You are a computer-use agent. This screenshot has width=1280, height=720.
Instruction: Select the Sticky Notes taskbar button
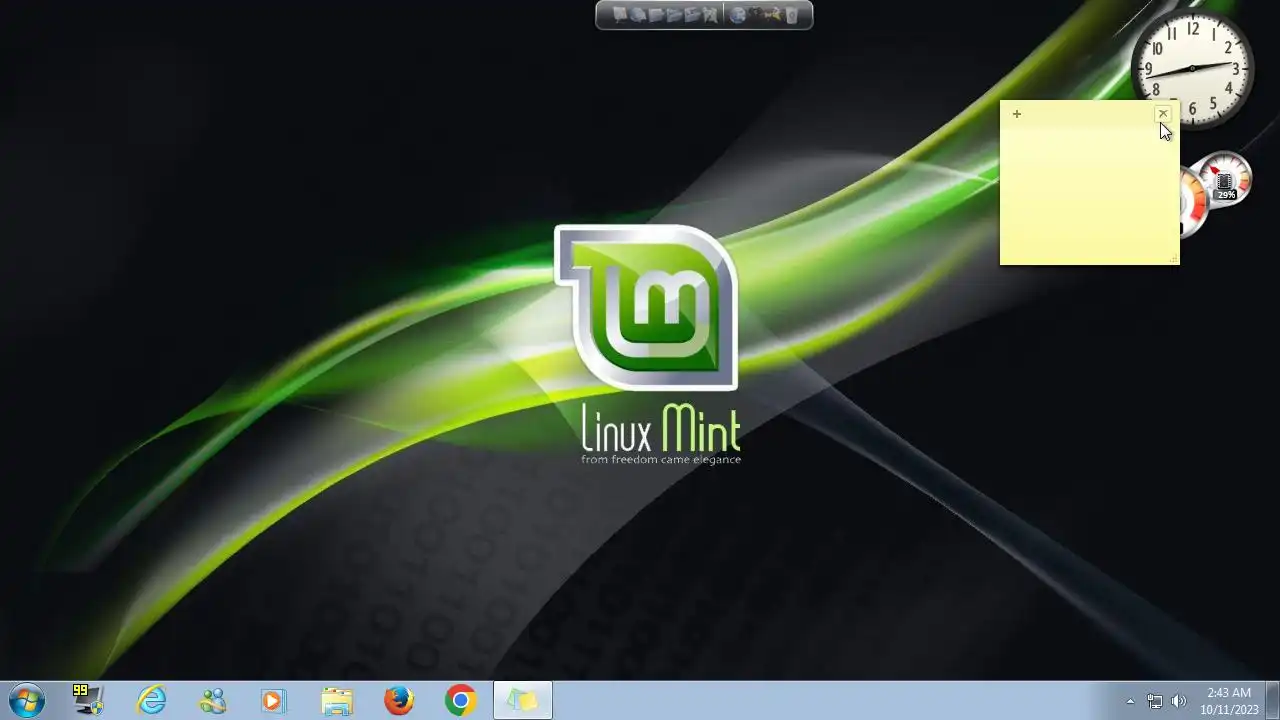(x=523, y=701)
